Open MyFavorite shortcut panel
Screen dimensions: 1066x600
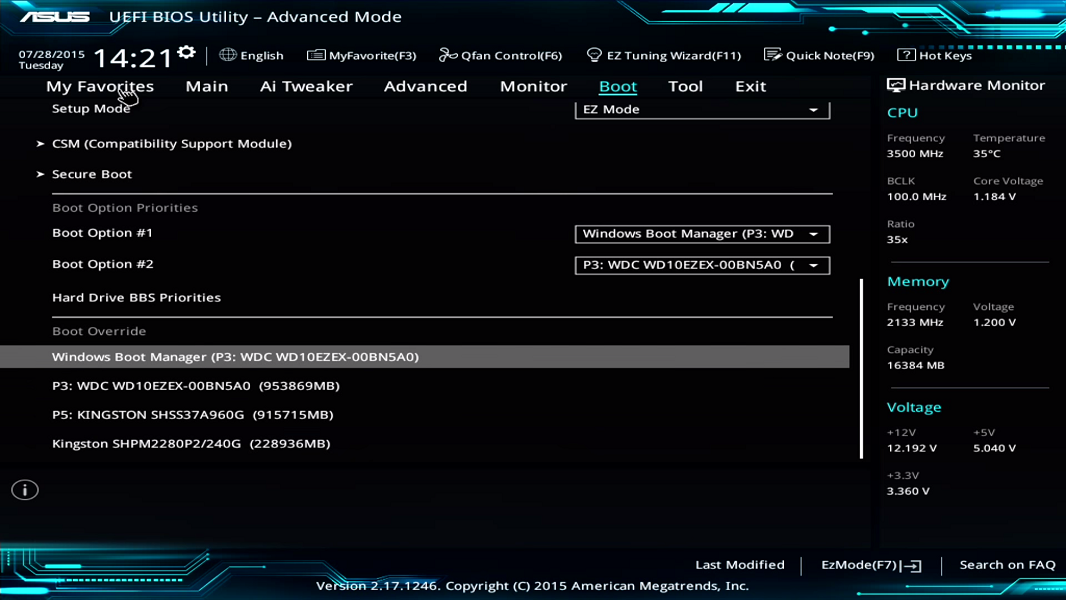(x=363, y=55)
